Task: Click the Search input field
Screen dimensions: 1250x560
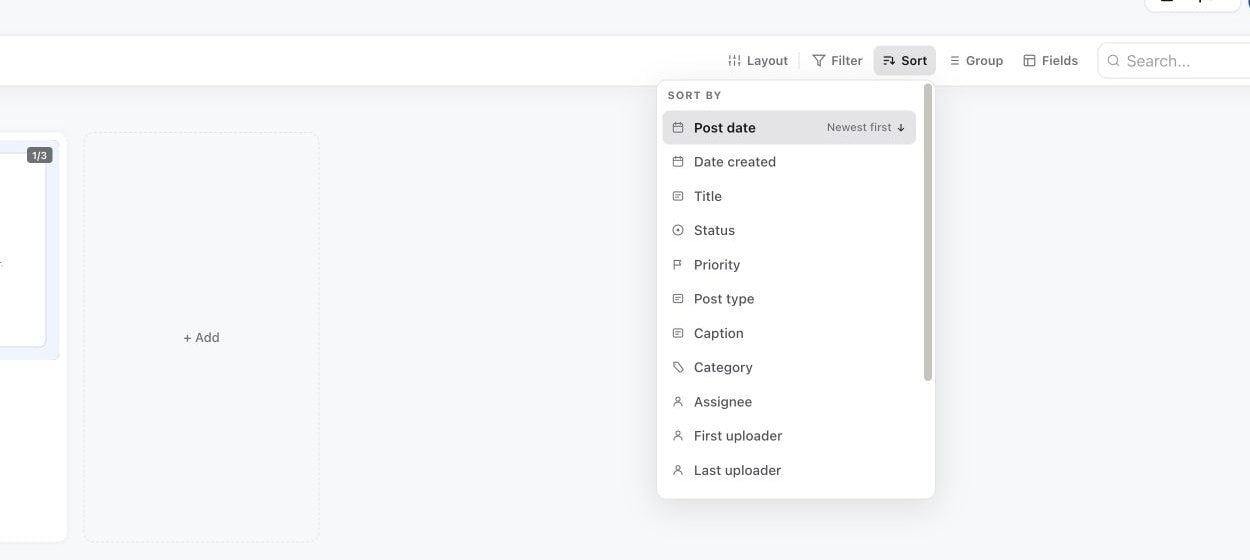Action: (x=1174, y=61)
